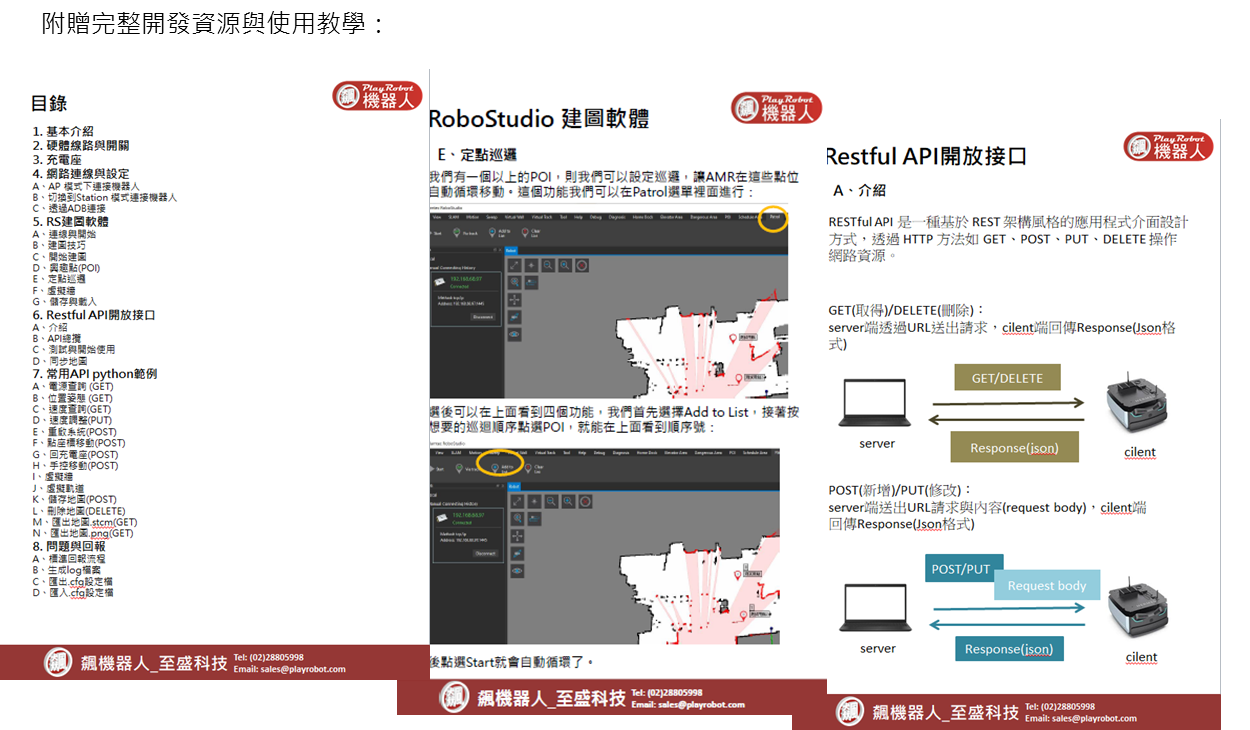Click the Disconnect button in upper RoboStudio panel
Screen dimensions: 1250x730
pos(483,317)
